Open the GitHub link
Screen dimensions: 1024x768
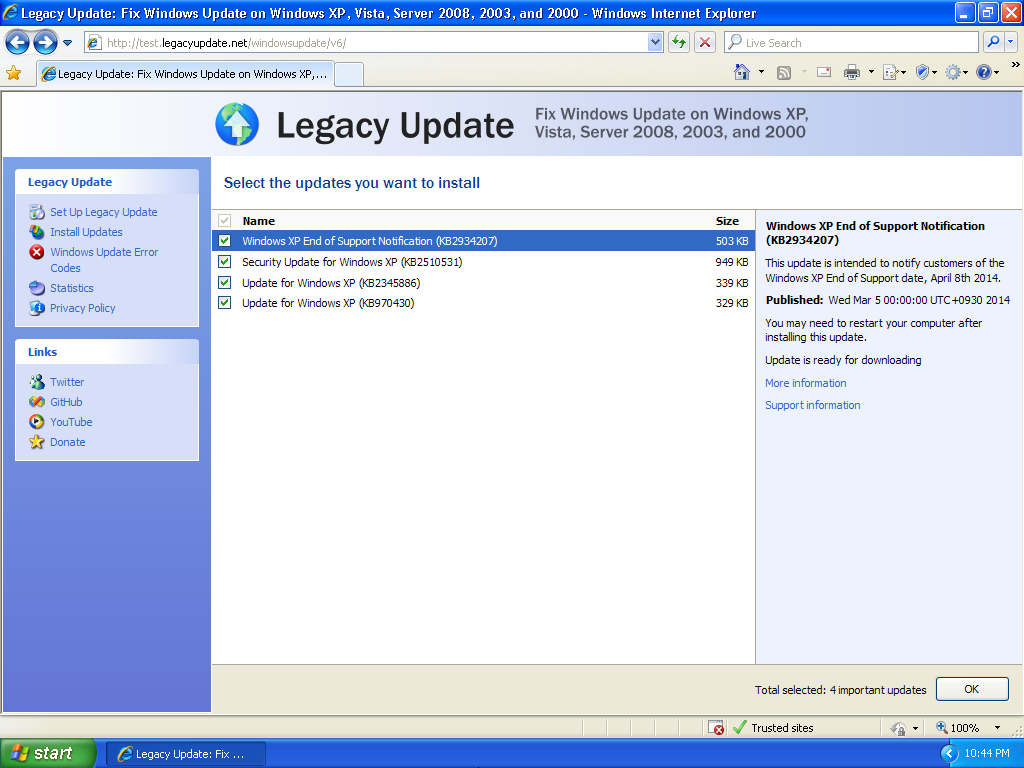click(x=66, y=402)
